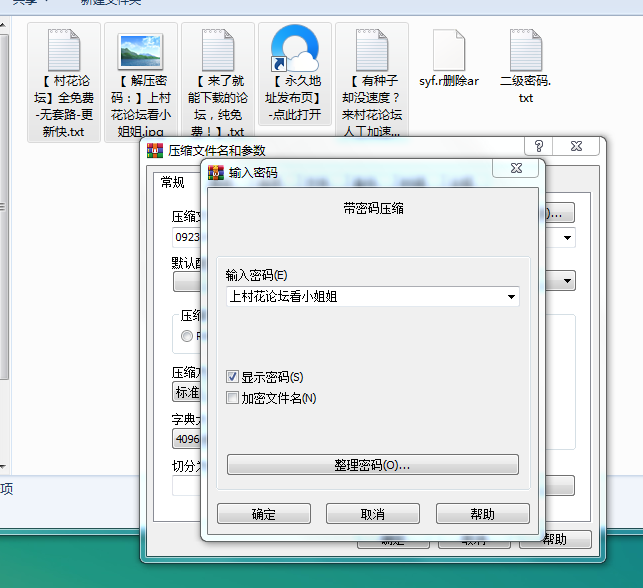Click the 整理密码 button

tap(372, 465)
